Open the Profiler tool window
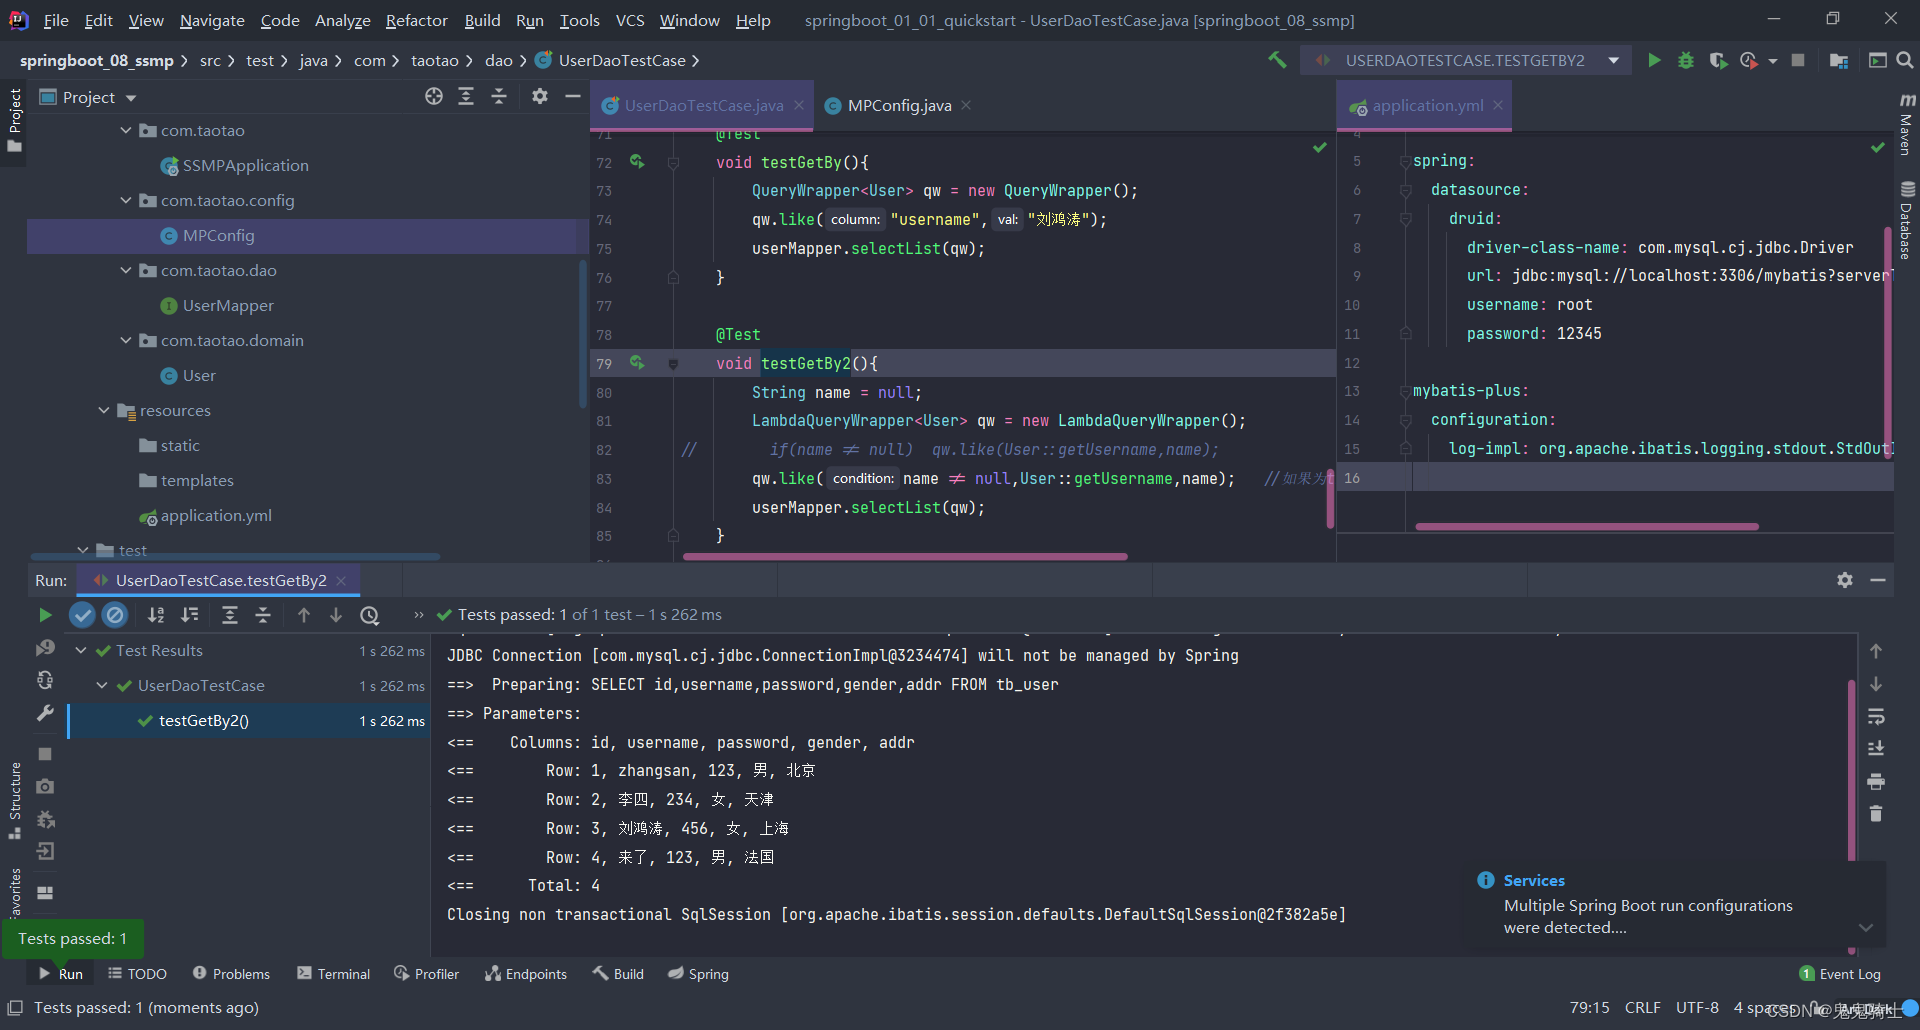Screen dimensions: 1920x1030 [x=427, y=973]
